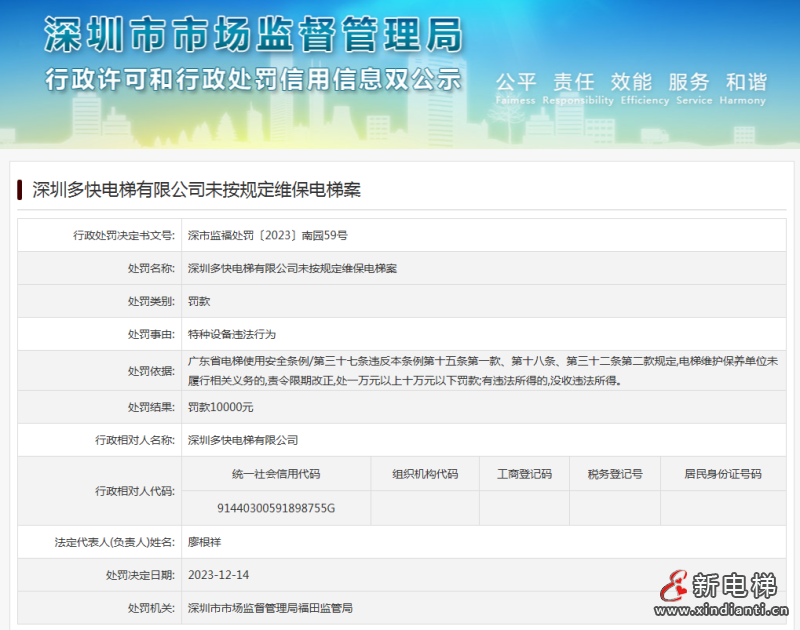
Task: Select the 廖根祥 legal representative name
Action: tap(207, 541)
